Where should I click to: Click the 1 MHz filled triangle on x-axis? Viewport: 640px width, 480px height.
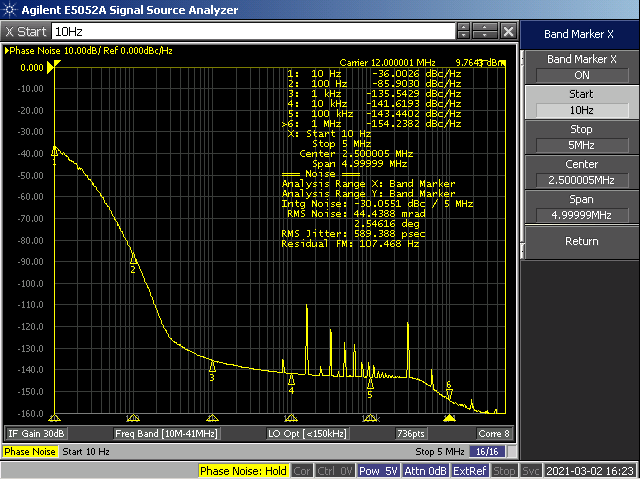point(449,418)
